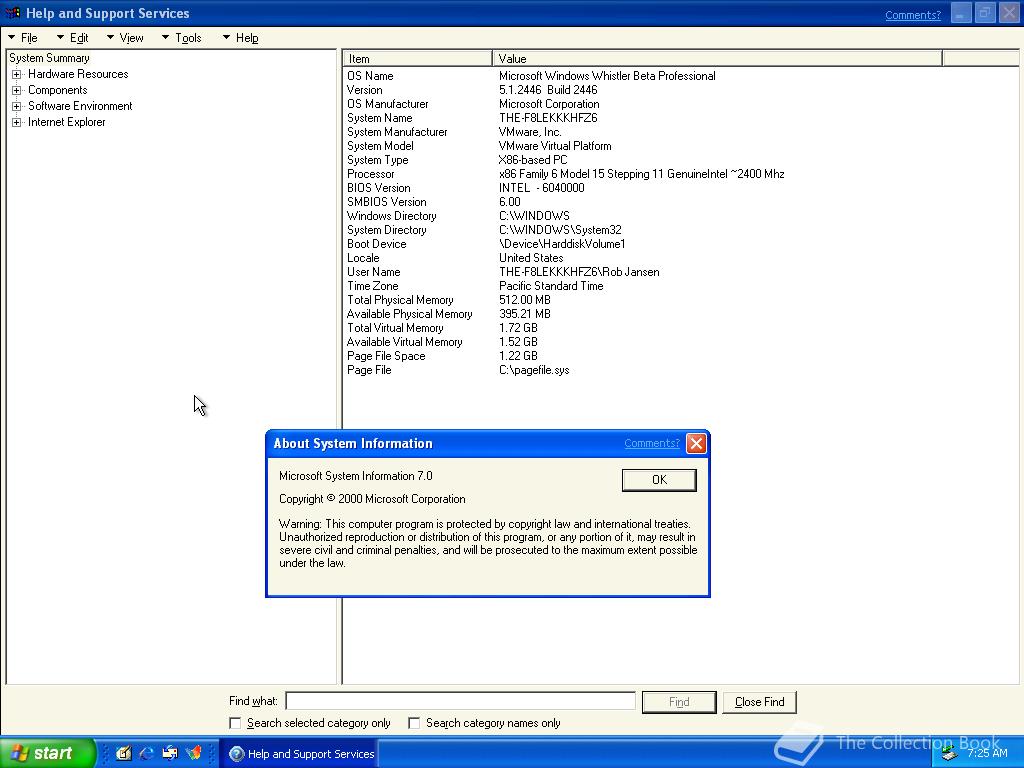Minimize the Help and Support Services window
The image size is (1024, 768).
(x=960, y=14)
